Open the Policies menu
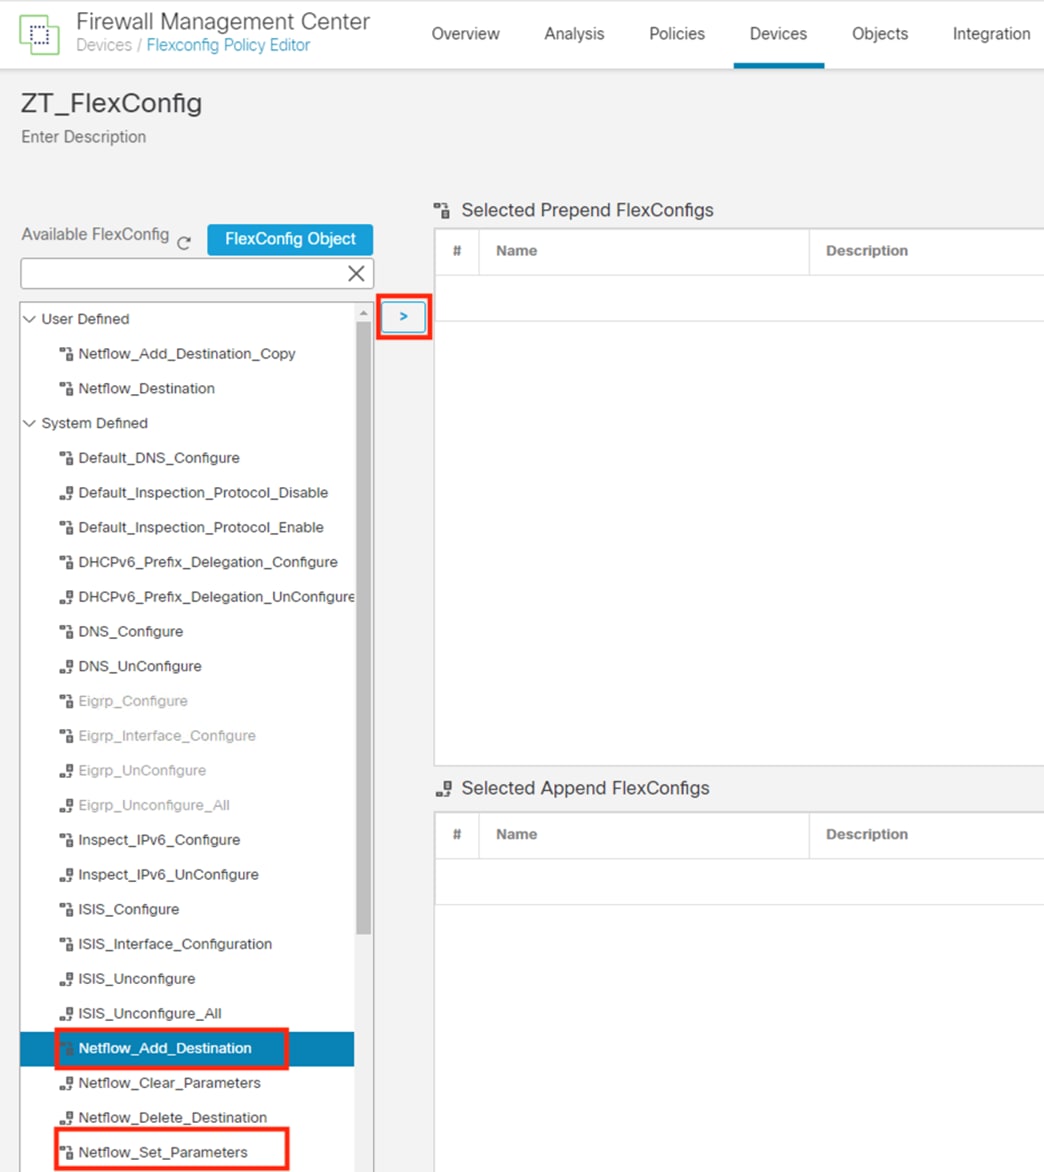1044x1172 pixels. click(676, 34)
